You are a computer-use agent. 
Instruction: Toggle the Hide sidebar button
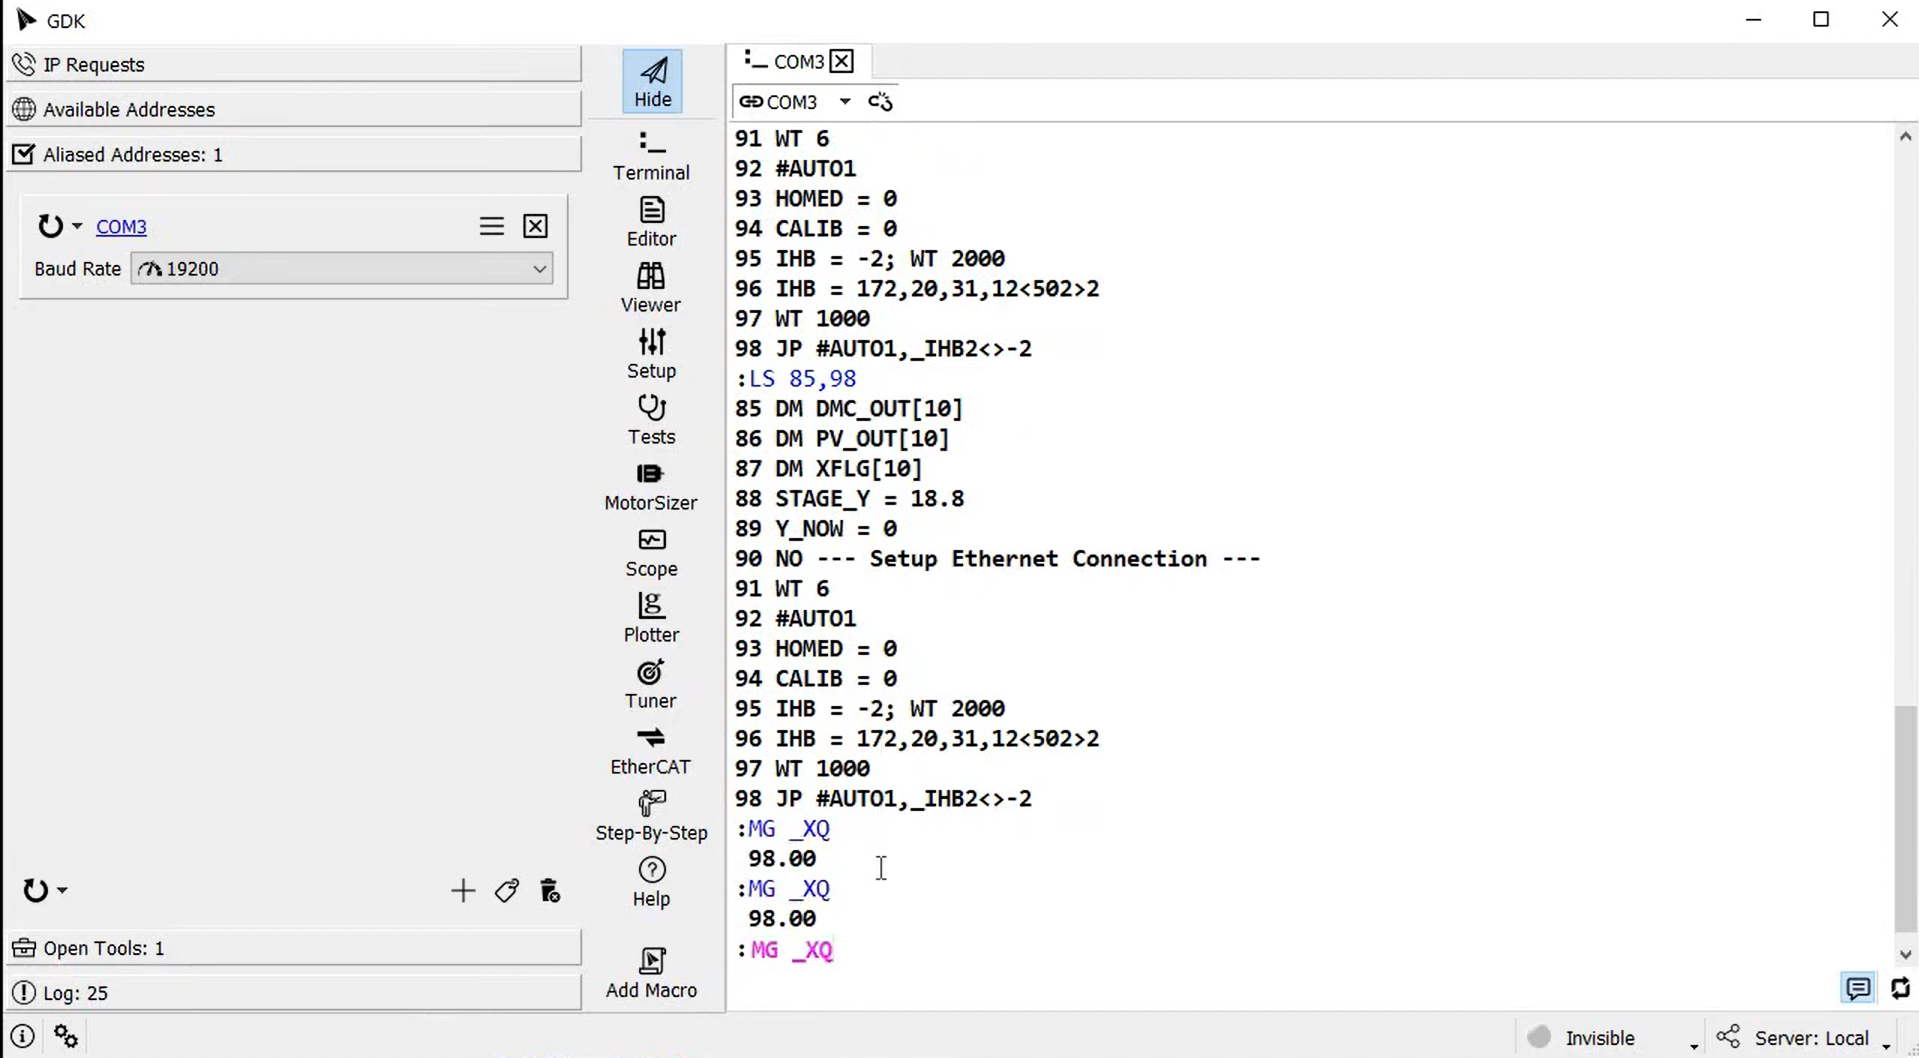(652, 81)
